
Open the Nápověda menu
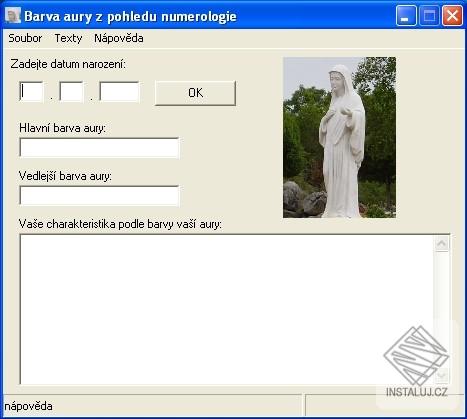point(119,38)
